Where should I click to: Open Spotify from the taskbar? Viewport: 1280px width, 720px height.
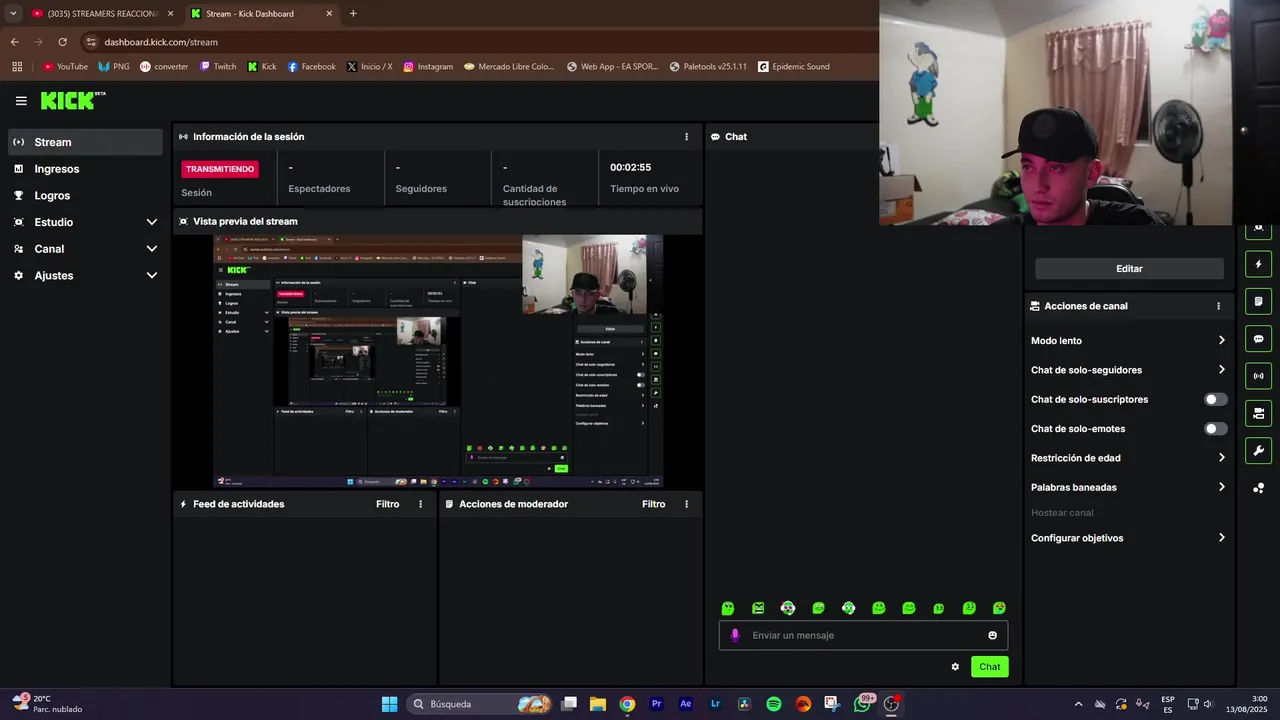click(x=773, y=704)
